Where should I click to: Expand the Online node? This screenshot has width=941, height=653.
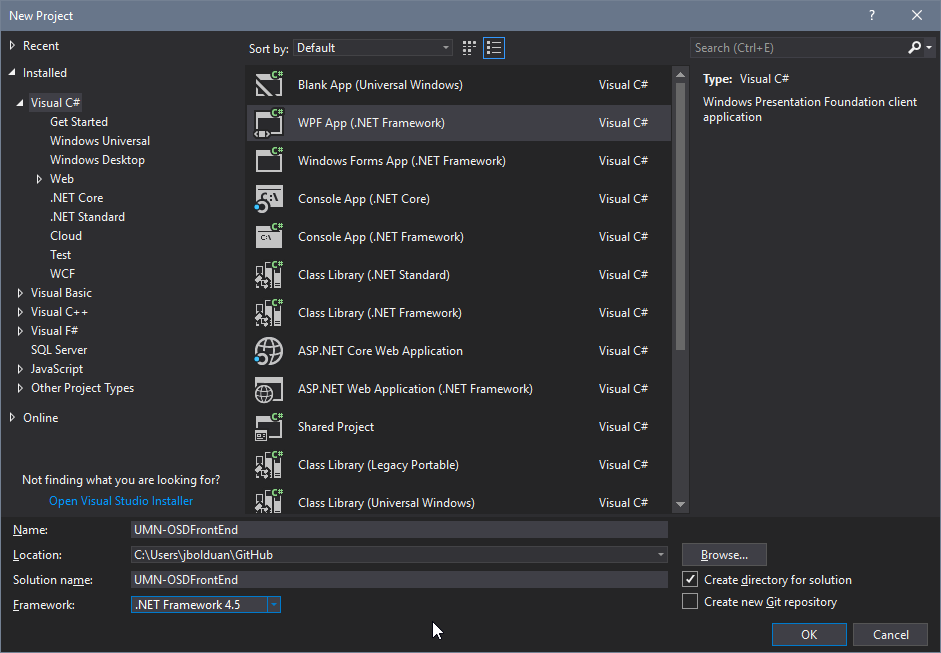coord(12,418)
